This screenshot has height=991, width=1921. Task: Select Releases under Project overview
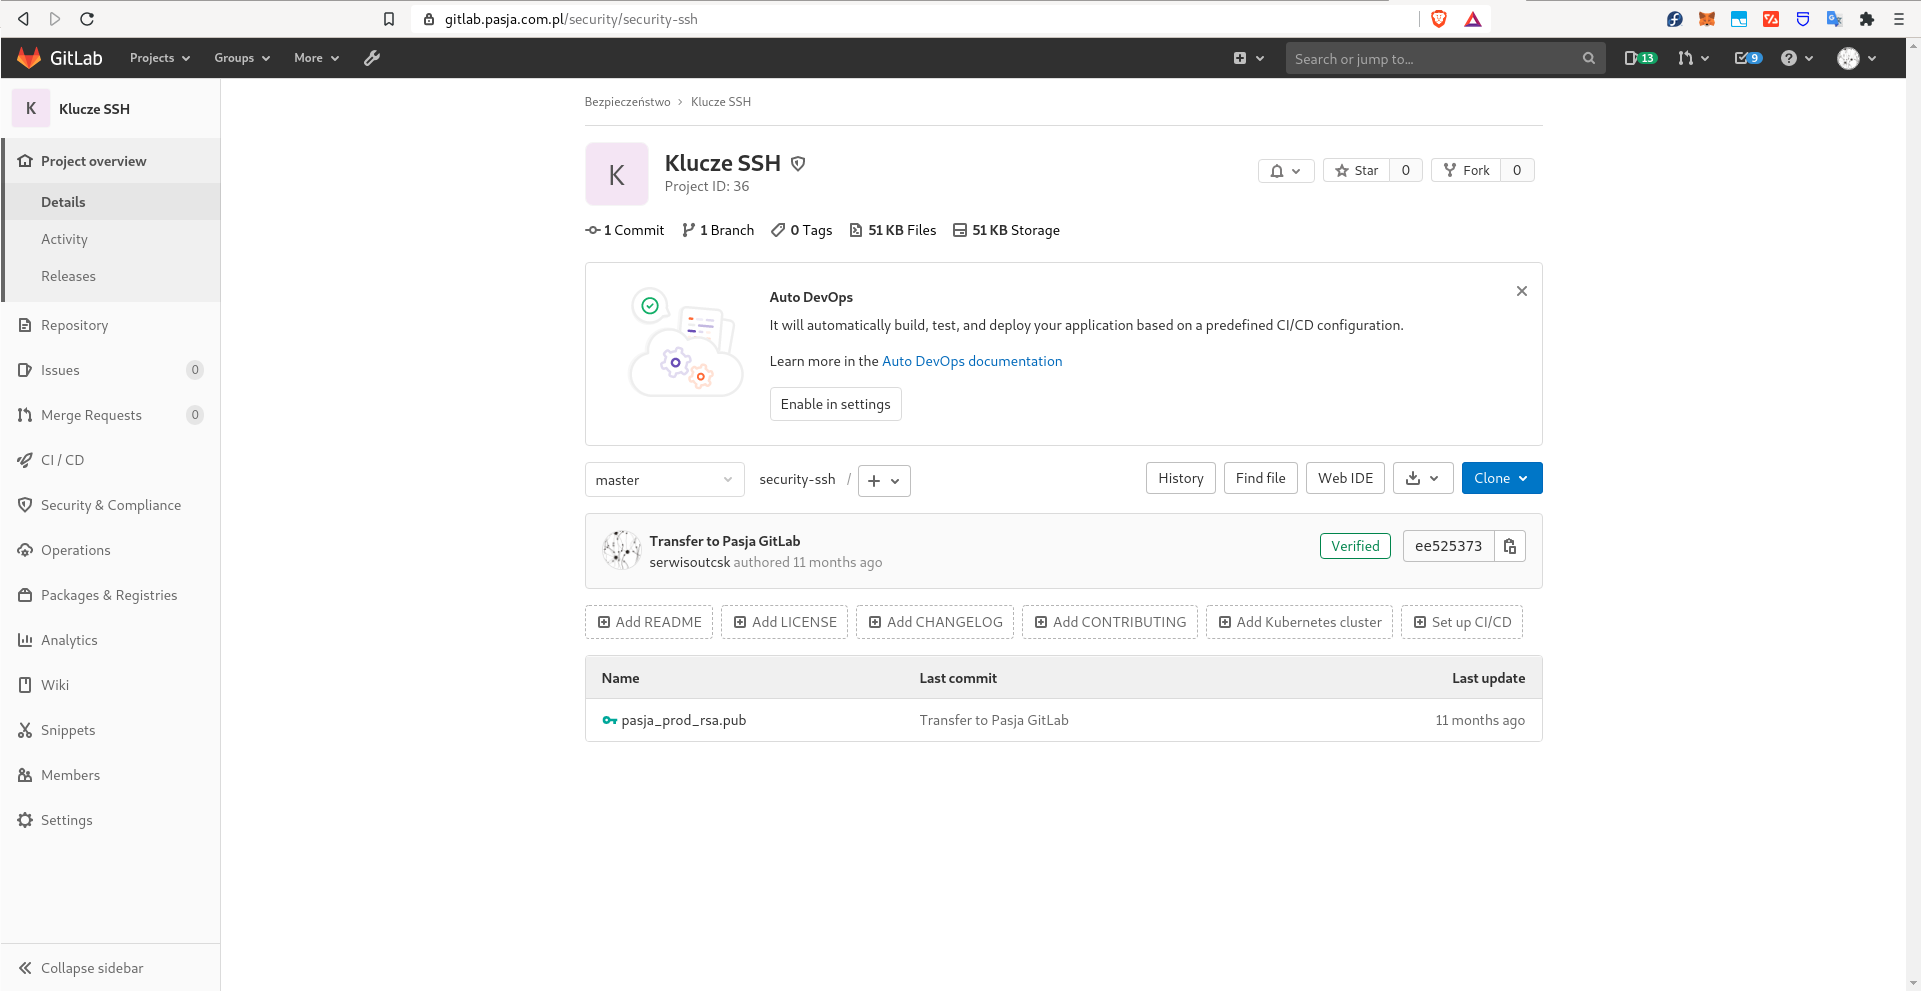click(x=112, y=276)
